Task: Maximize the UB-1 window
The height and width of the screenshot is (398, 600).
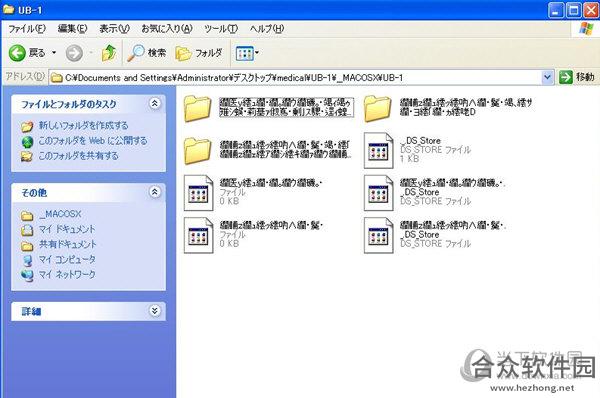Action: click(574, 10)
